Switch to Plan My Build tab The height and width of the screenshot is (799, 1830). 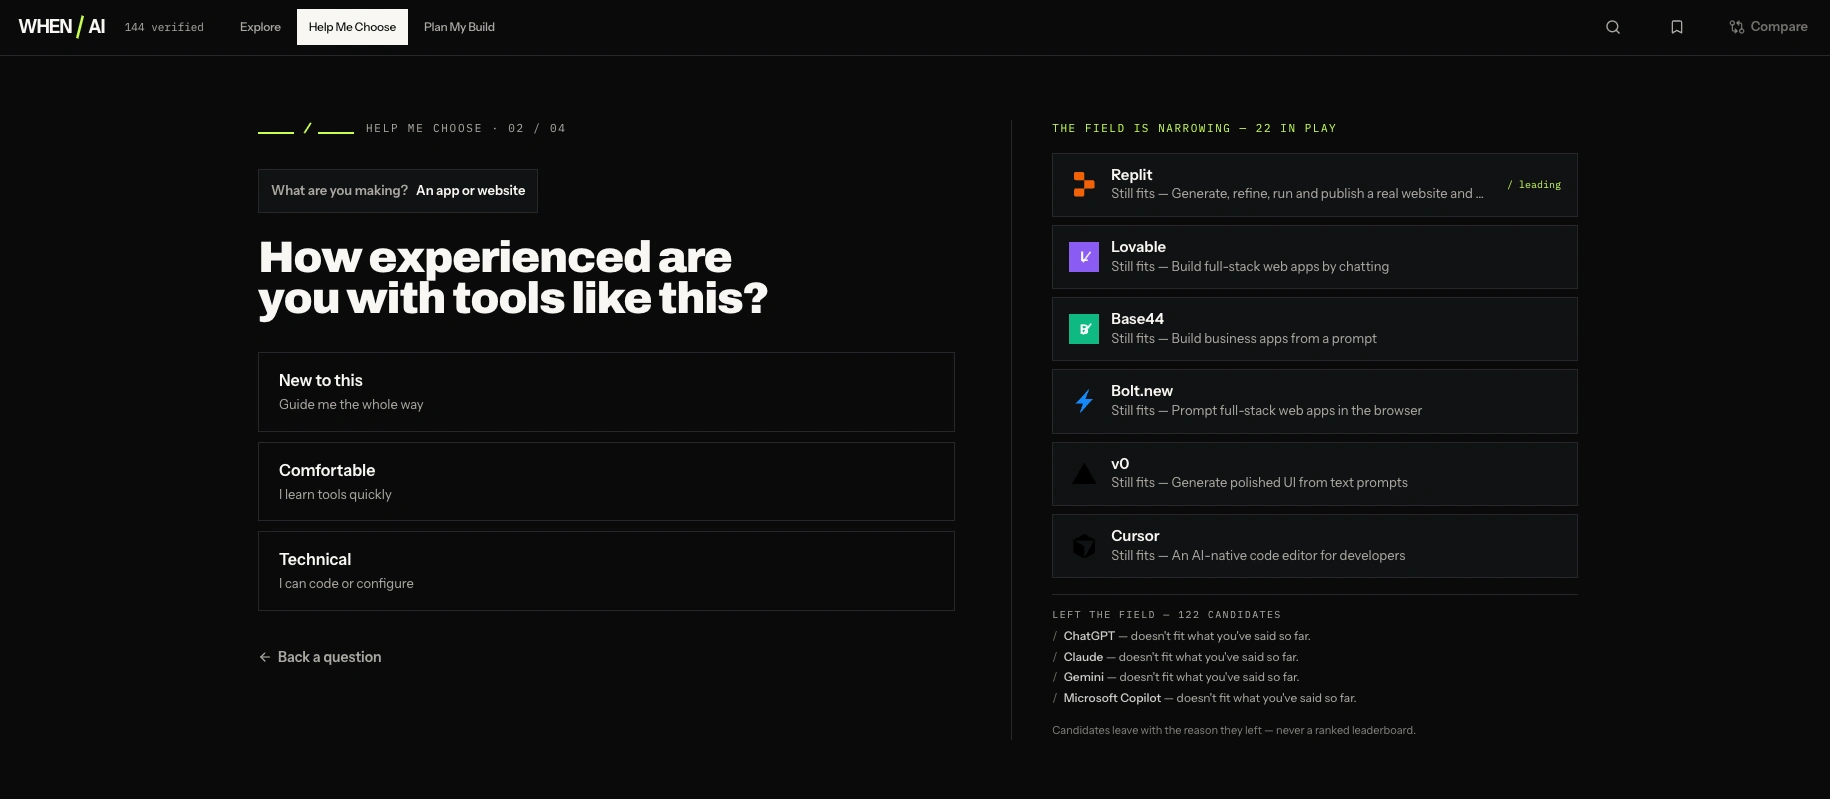[459, 27]
